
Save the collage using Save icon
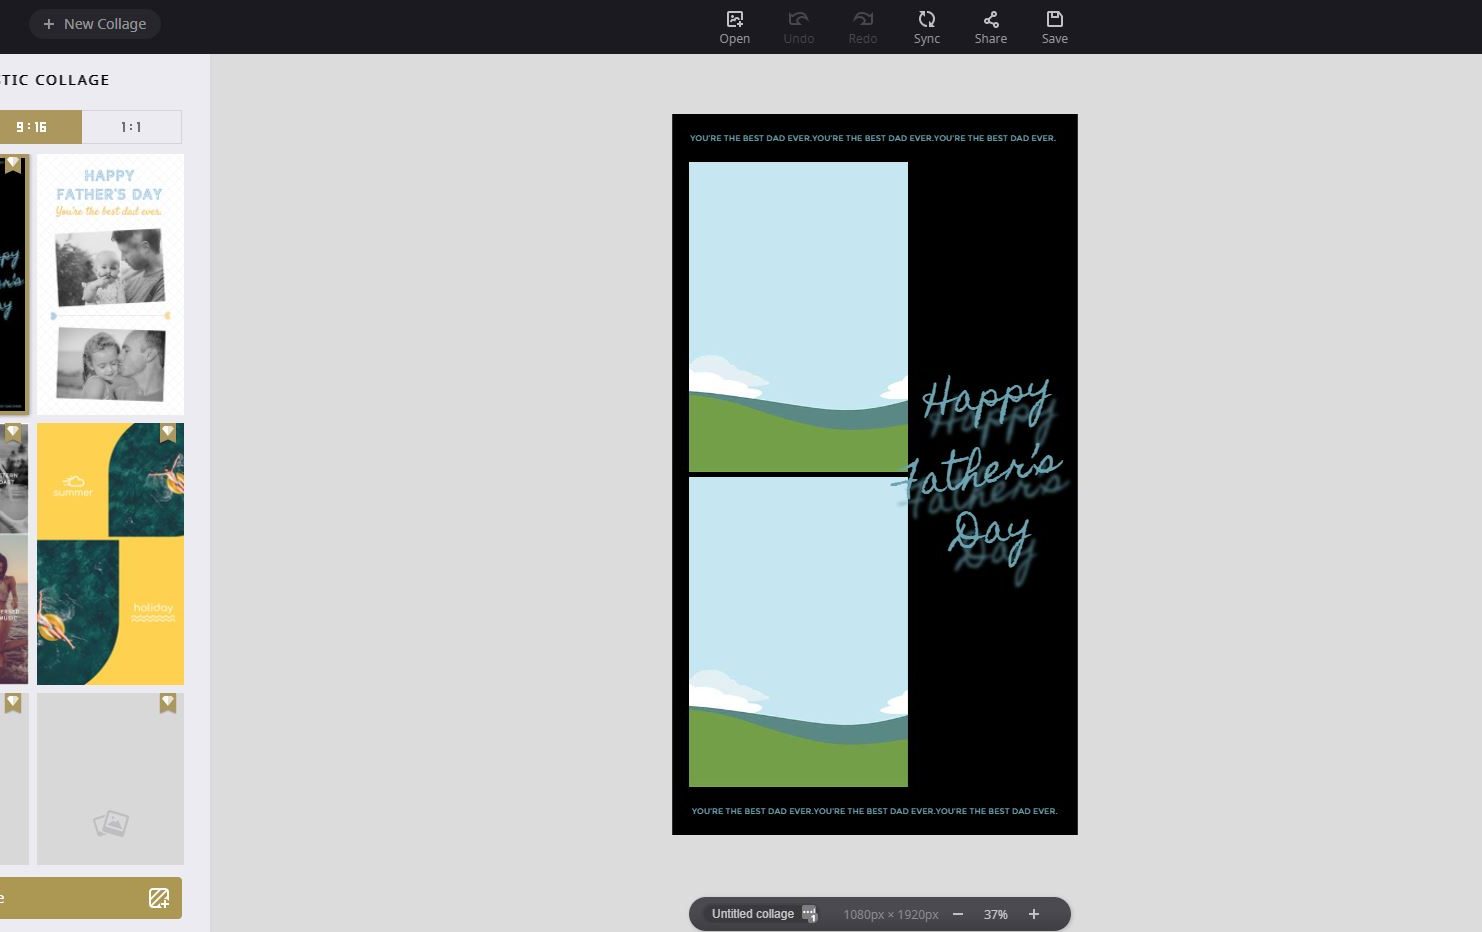pos(1054,20)
